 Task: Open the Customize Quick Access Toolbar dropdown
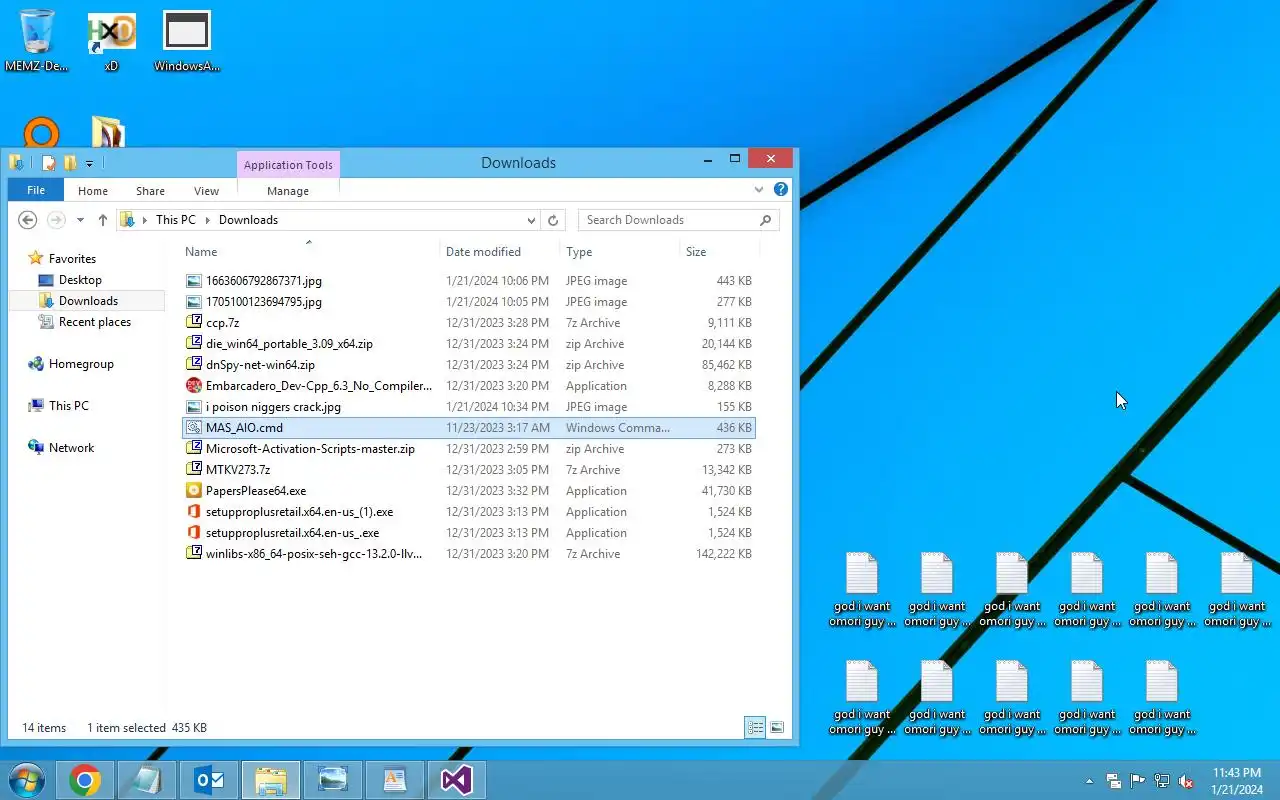tap(90, 163)
